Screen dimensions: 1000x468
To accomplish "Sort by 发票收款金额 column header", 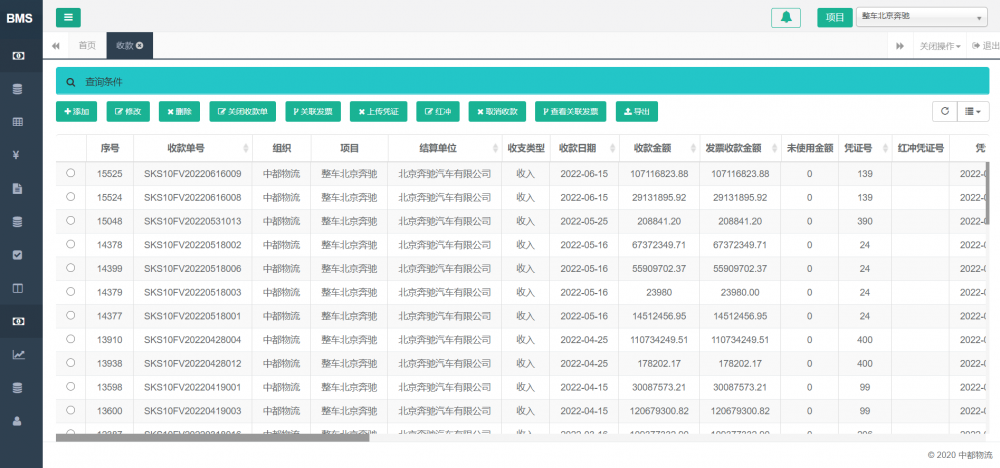I will tap(740, 148).
